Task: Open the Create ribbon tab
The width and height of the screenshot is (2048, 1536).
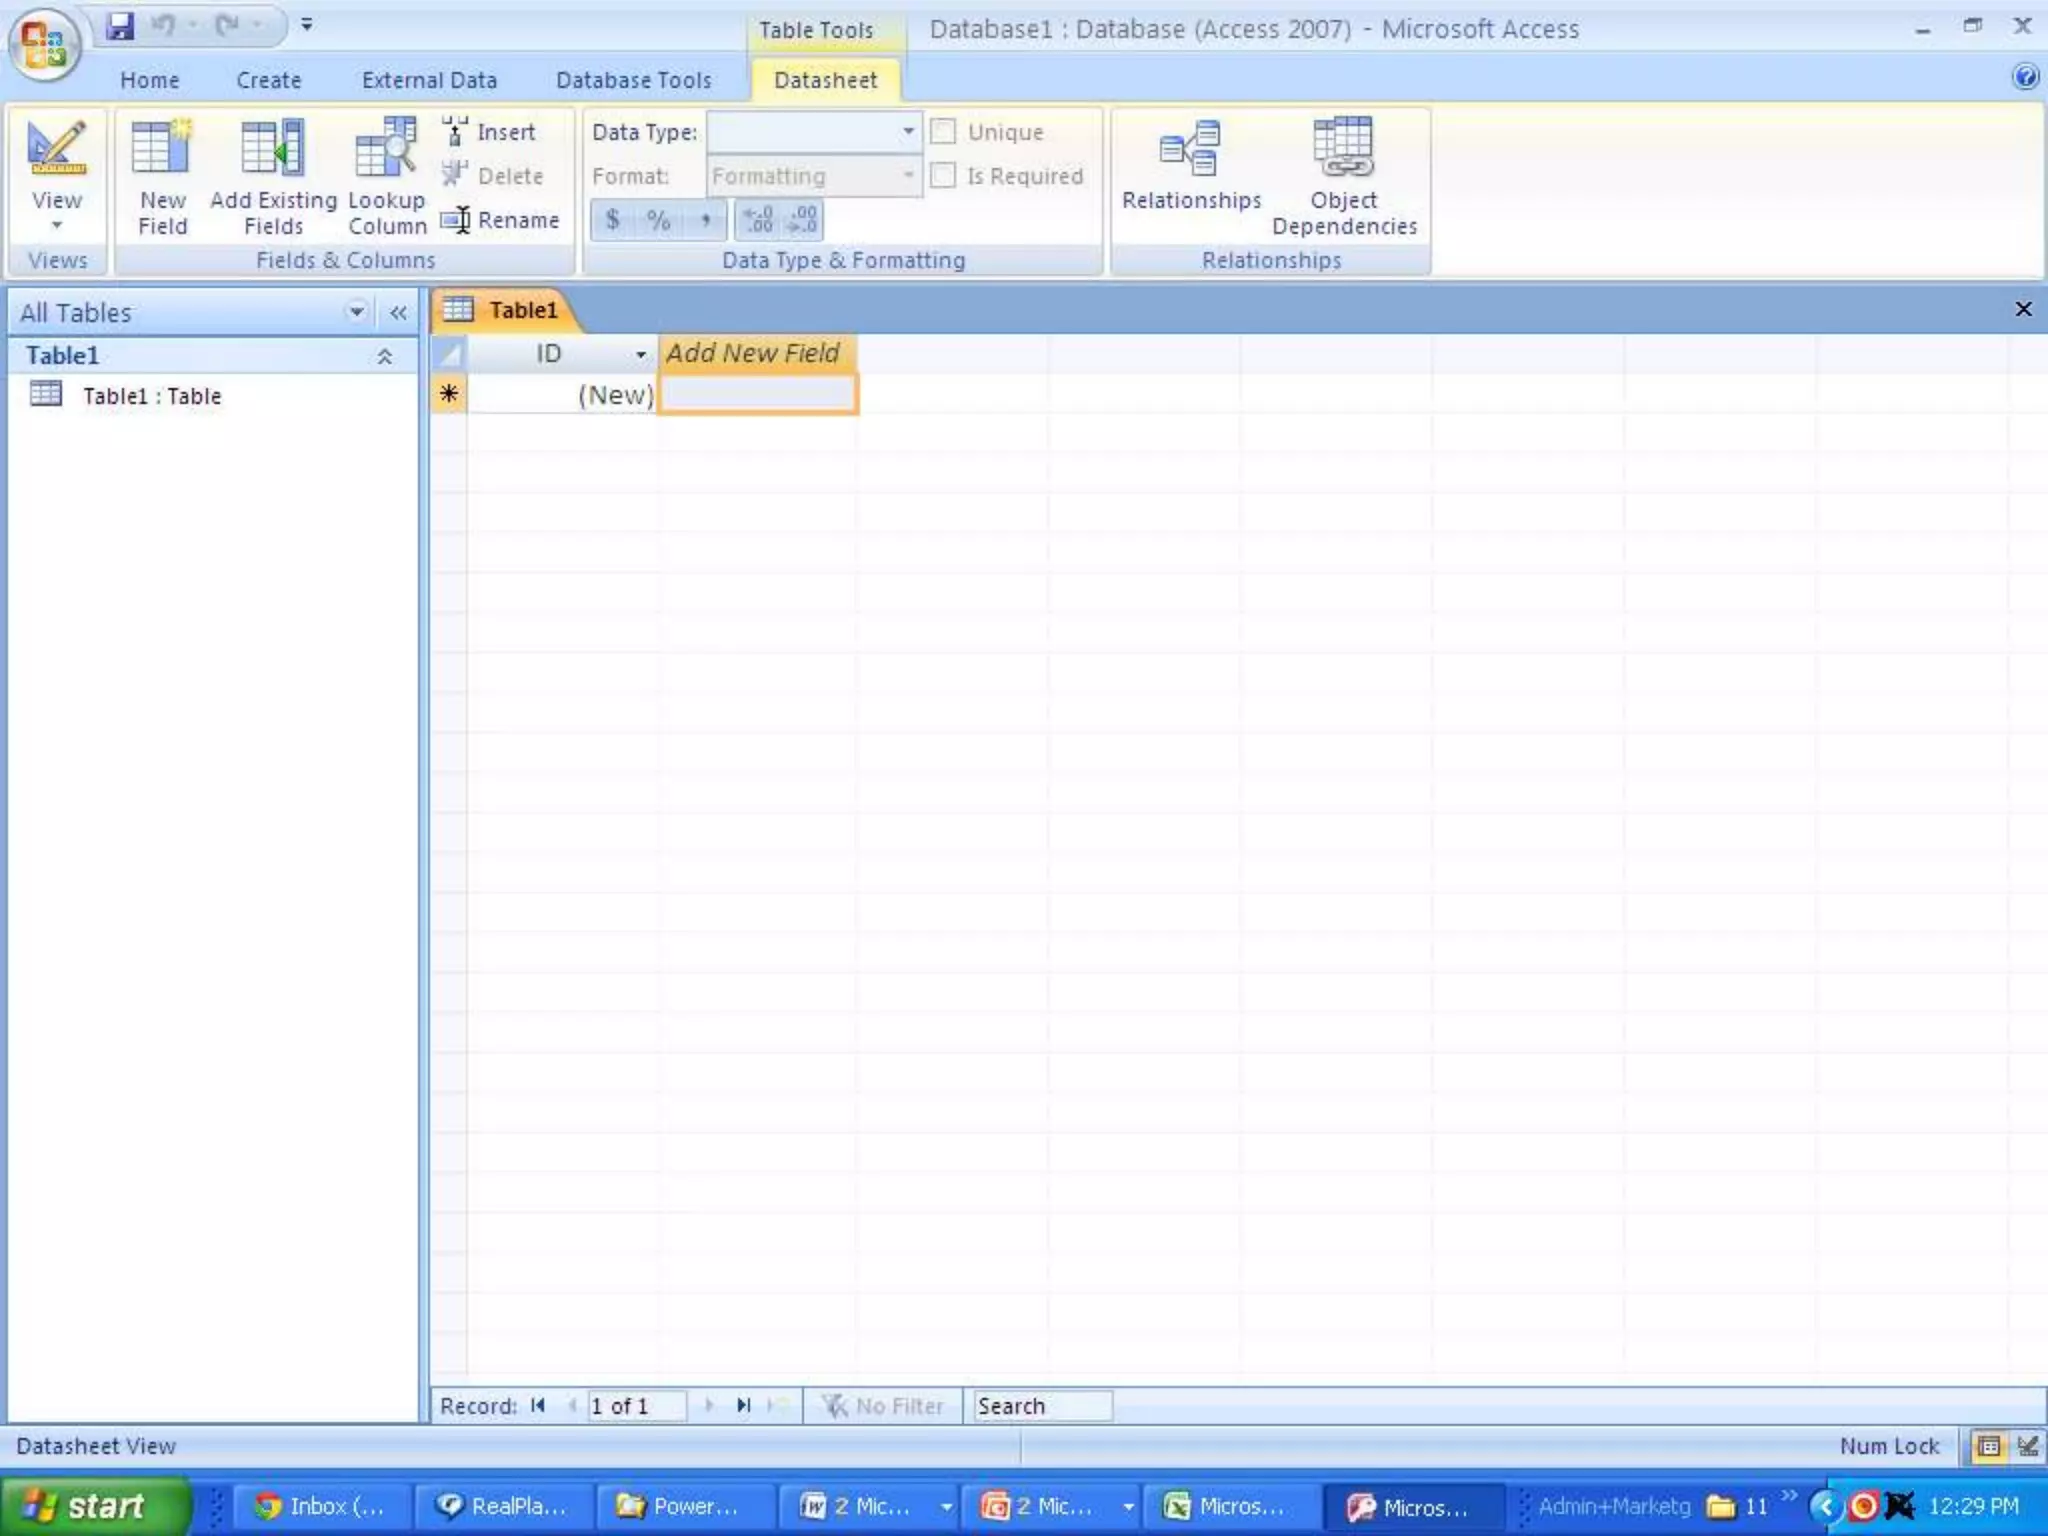Action: tap(268, 80)
